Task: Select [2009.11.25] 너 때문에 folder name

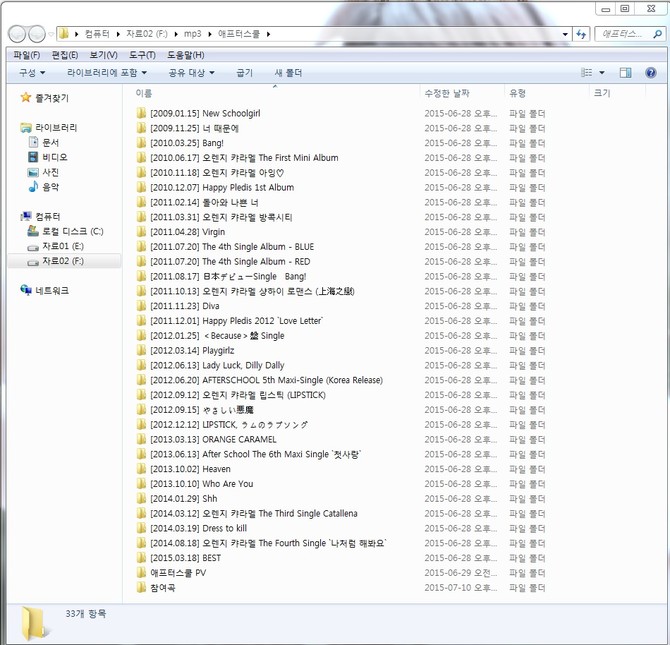Action: (194, 128)
